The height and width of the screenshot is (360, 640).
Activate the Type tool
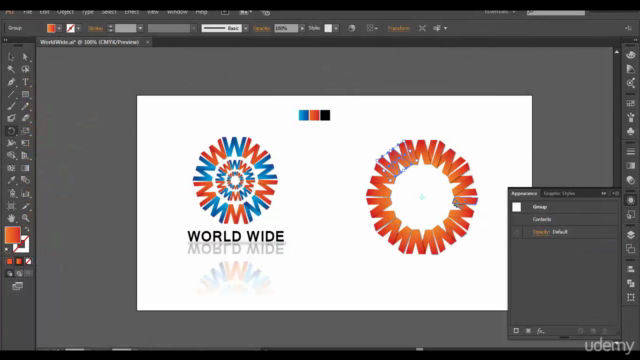(x=25, y=82)
